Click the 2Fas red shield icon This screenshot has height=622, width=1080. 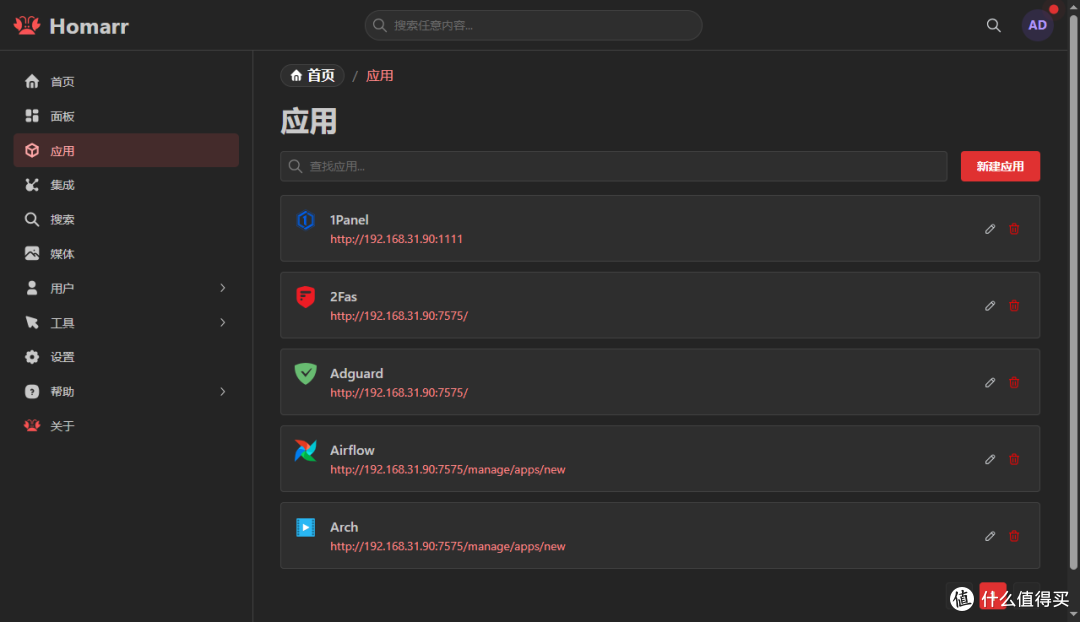(x=305, y=297)
